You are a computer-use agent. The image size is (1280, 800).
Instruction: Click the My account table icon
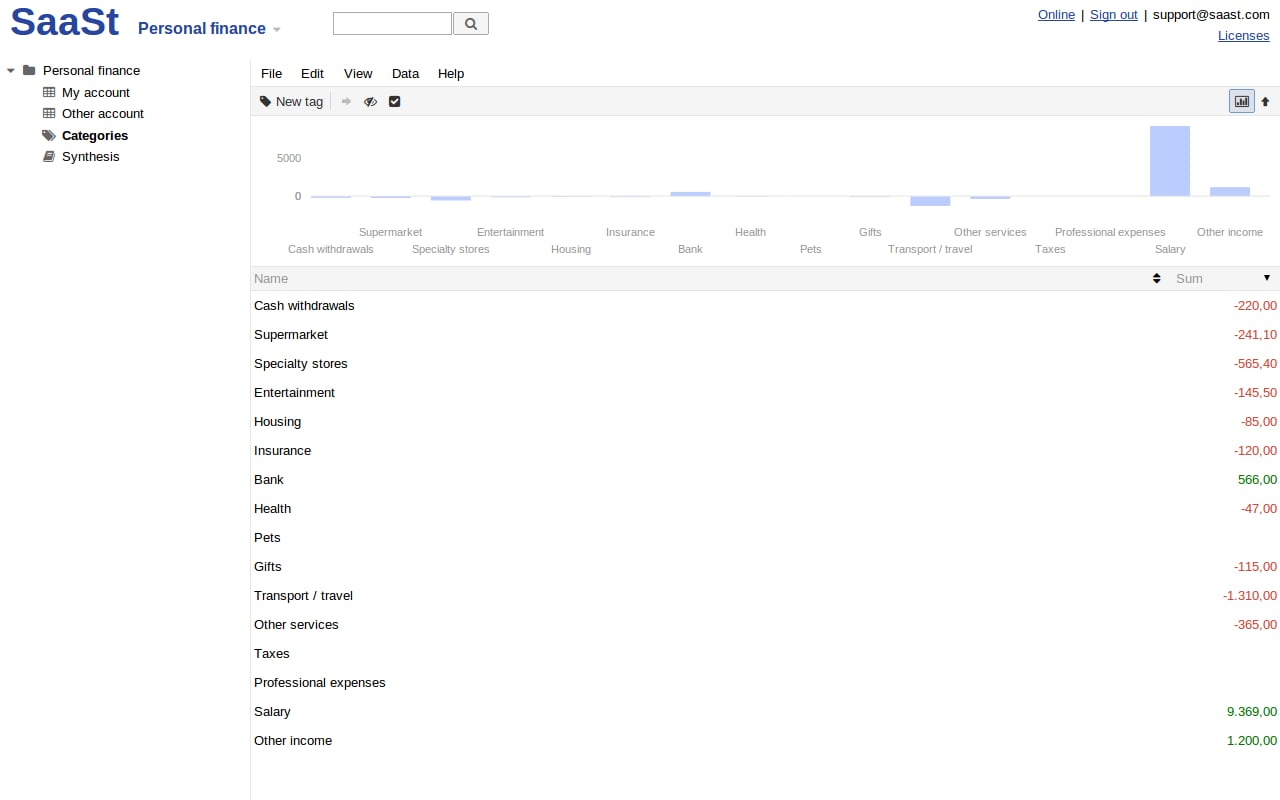tap(49, 92)
